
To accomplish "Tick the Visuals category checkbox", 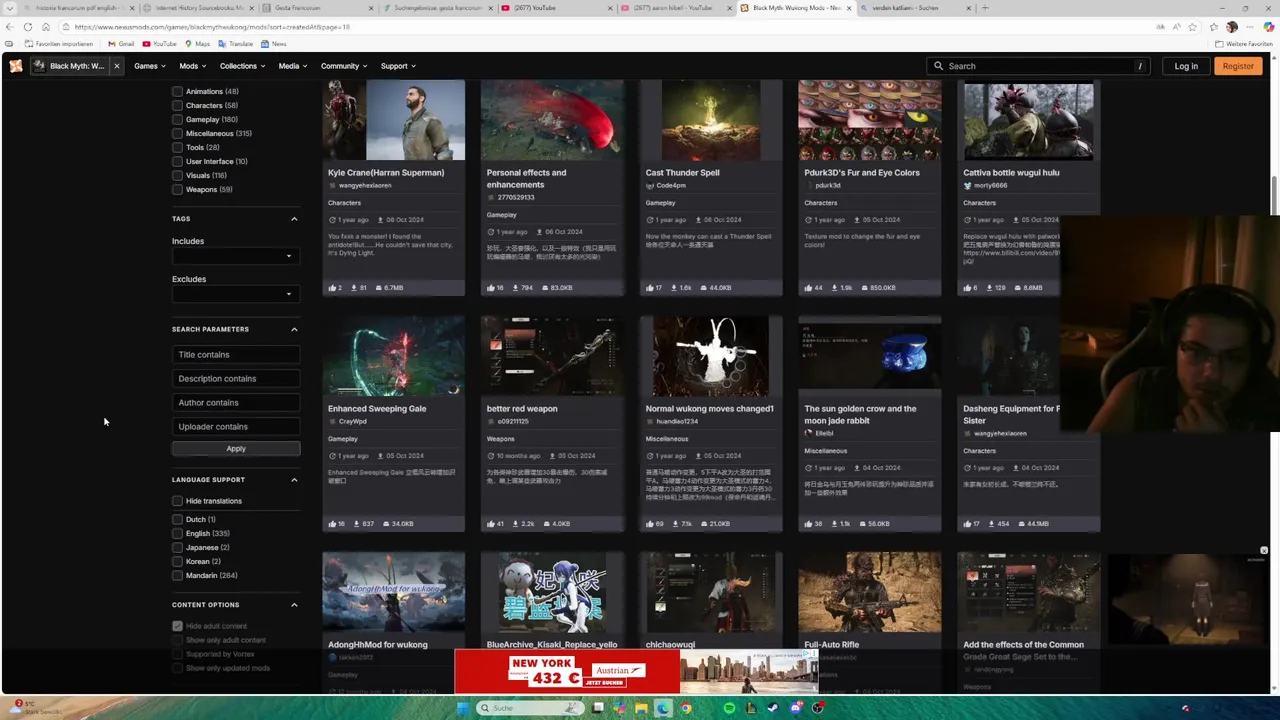I will (177, 175).
